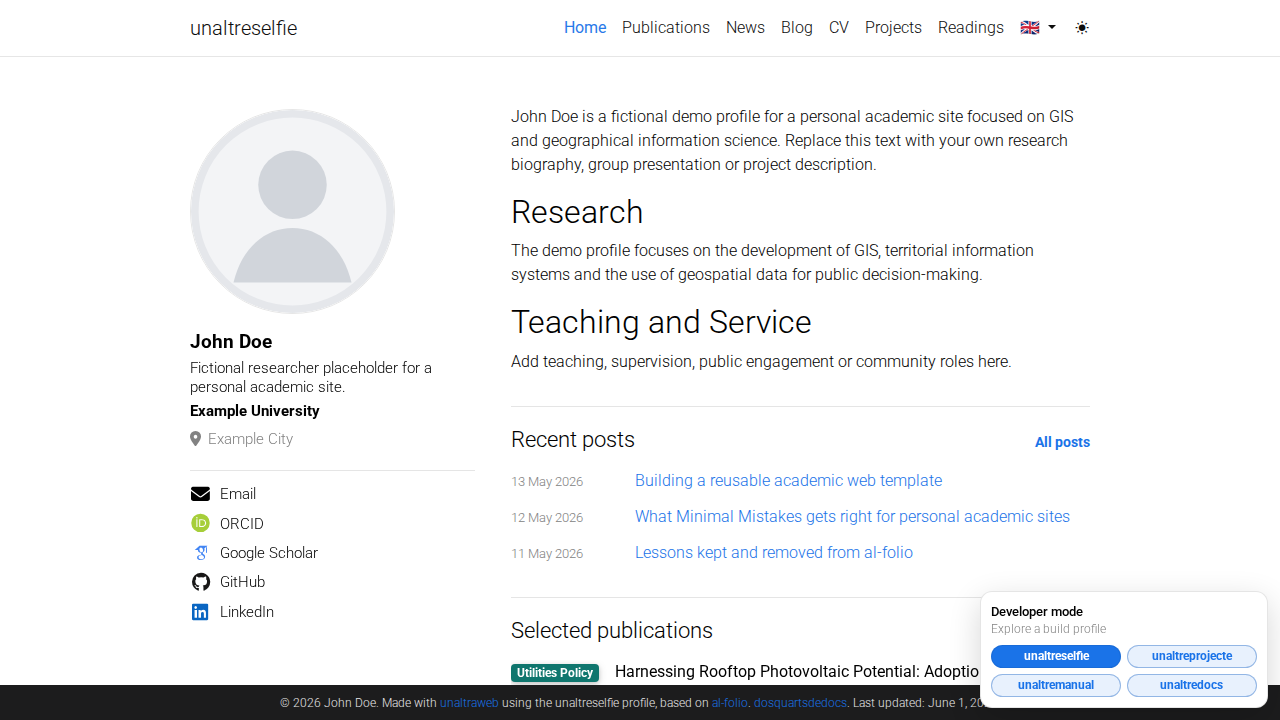Follow the dosquartsdedocs footer link
Image resolution: width=1280 pixels, height=720 pixels.
tap(800, 703)
